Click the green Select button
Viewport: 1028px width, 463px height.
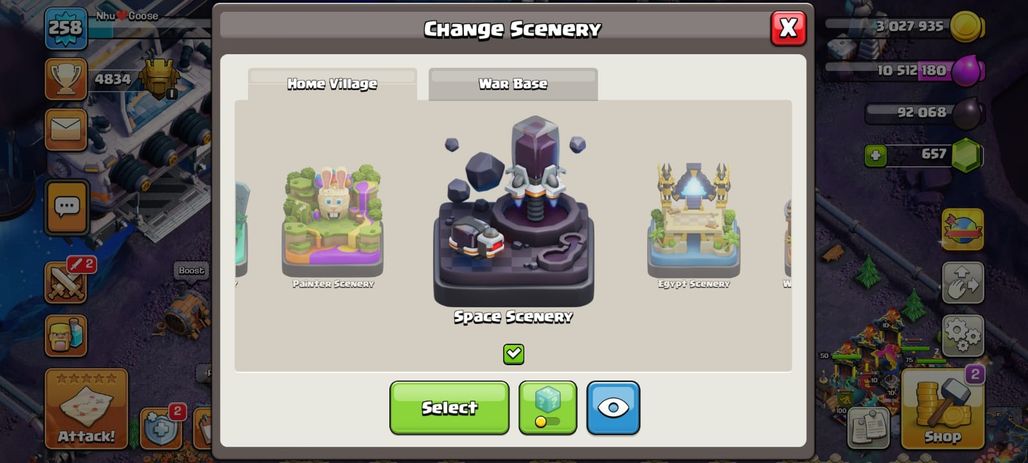(449, 407)
